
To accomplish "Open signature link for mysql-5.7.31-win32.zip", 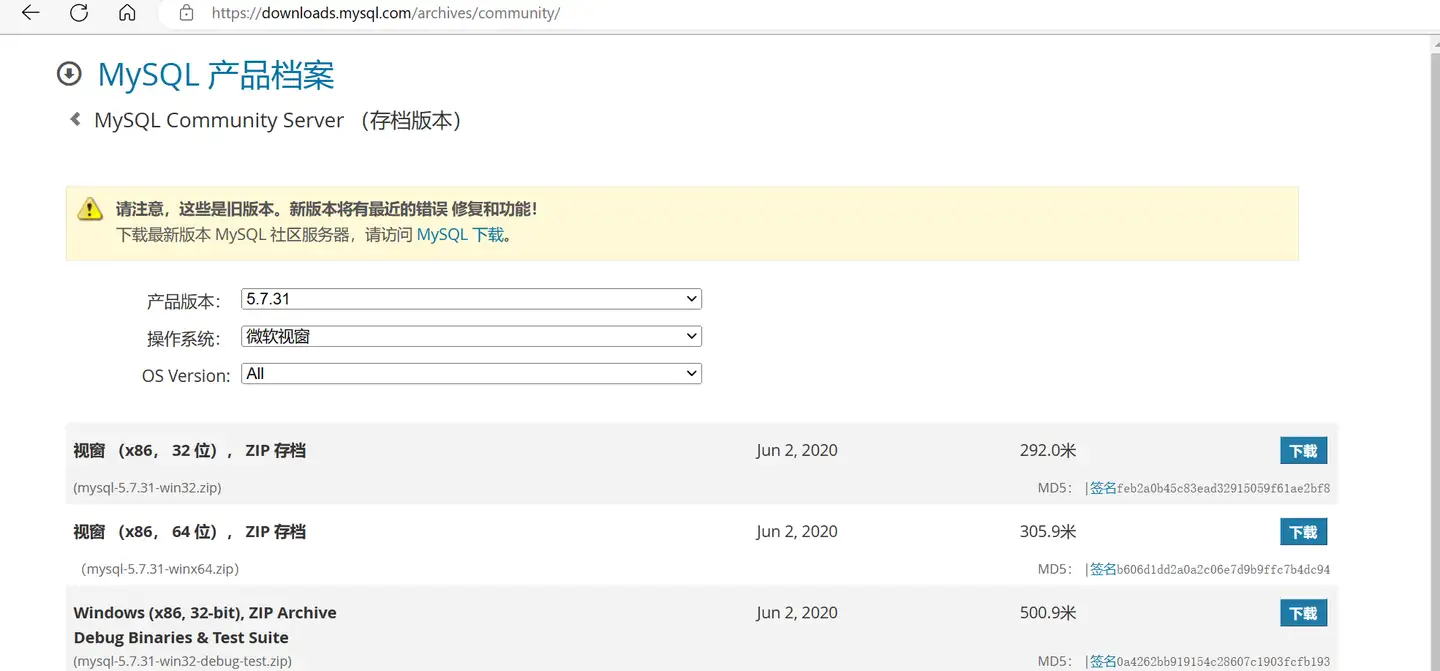I will [x=1103, y=488].
